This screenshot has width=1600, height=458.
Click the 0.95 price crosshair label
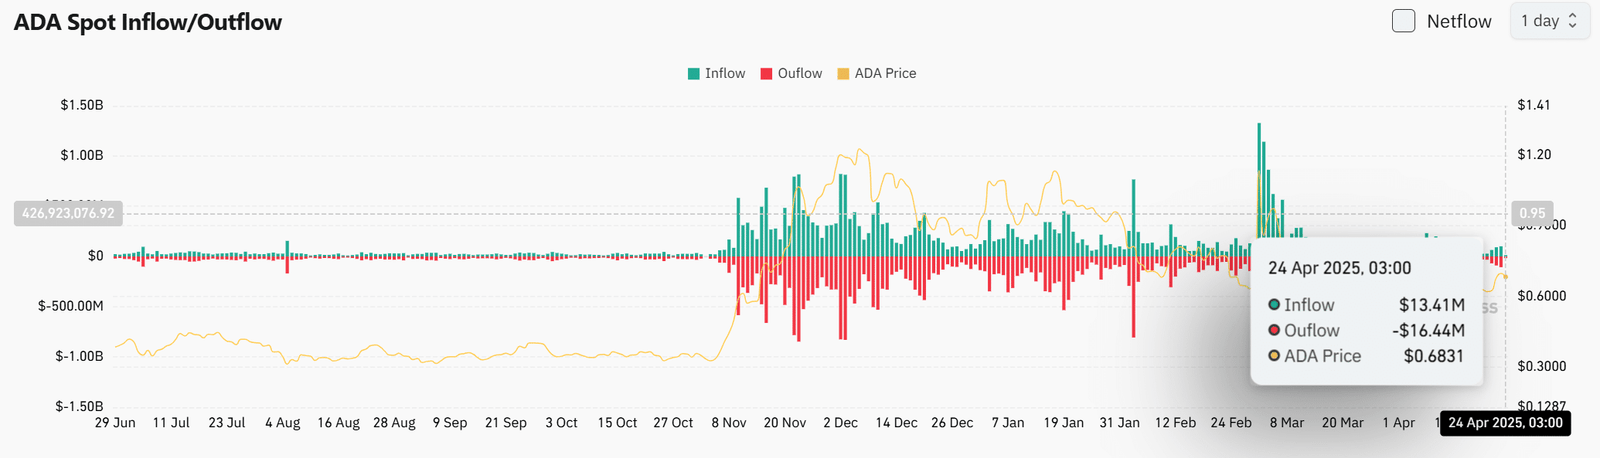click(x=1532, y=213)
